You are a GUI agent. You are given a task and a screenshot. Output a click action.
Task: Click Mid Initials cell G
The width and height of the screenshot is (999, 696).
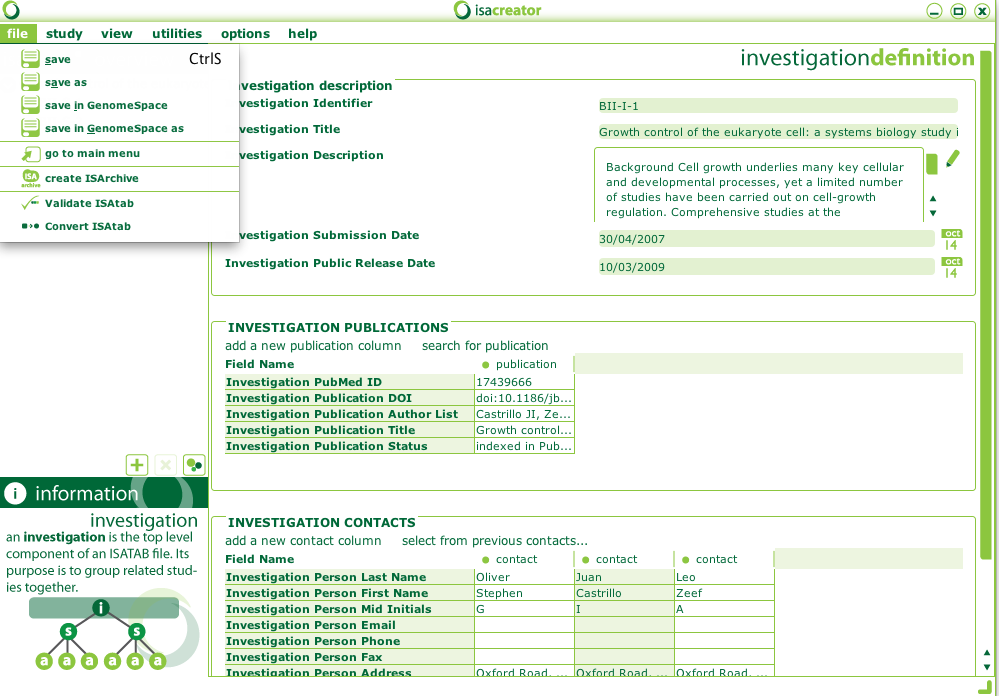click(x=524, y=609)
